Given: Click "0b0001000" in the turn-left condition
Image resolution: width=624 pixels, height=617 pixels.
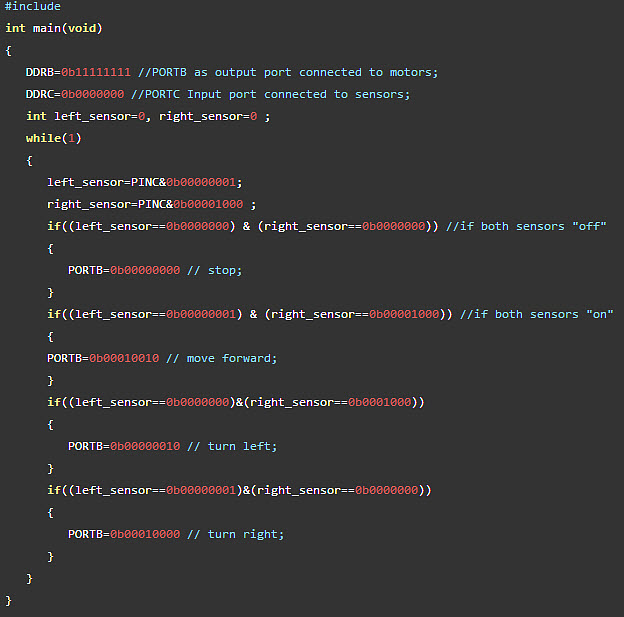Looking at the screenshot, I should click(380, 402).
